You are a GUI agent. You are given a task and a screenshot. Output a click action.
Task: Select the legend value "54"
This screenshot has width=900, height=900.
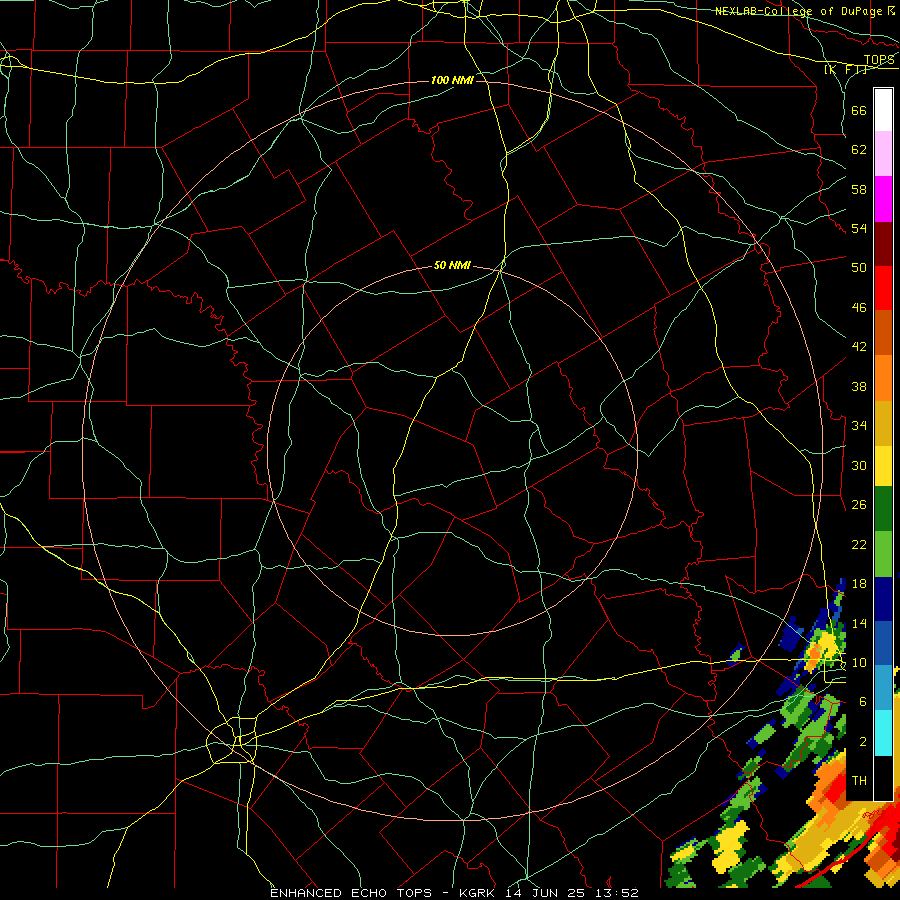(x=859, y=228)
